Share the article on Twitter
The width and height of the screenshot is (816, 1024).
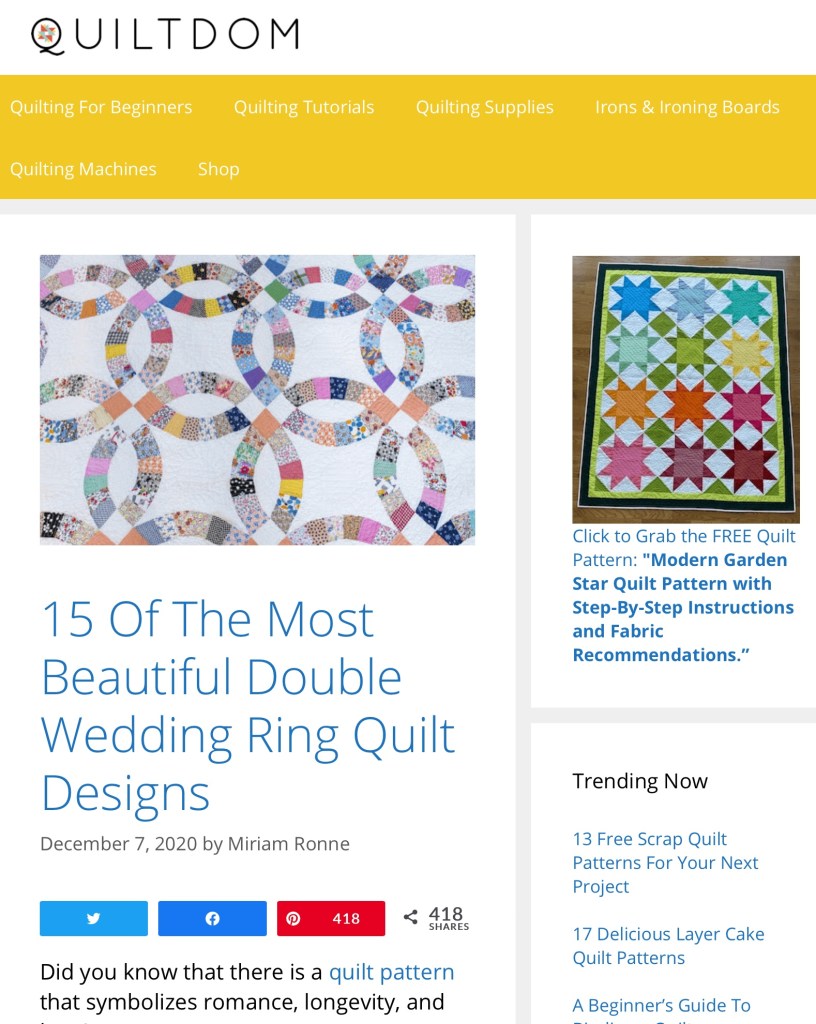(94, 918)
